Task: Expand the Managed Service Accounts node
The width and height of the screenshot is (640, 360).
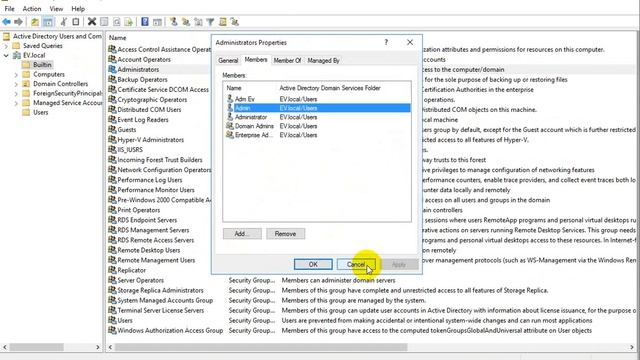Action: tap(16, 103)
